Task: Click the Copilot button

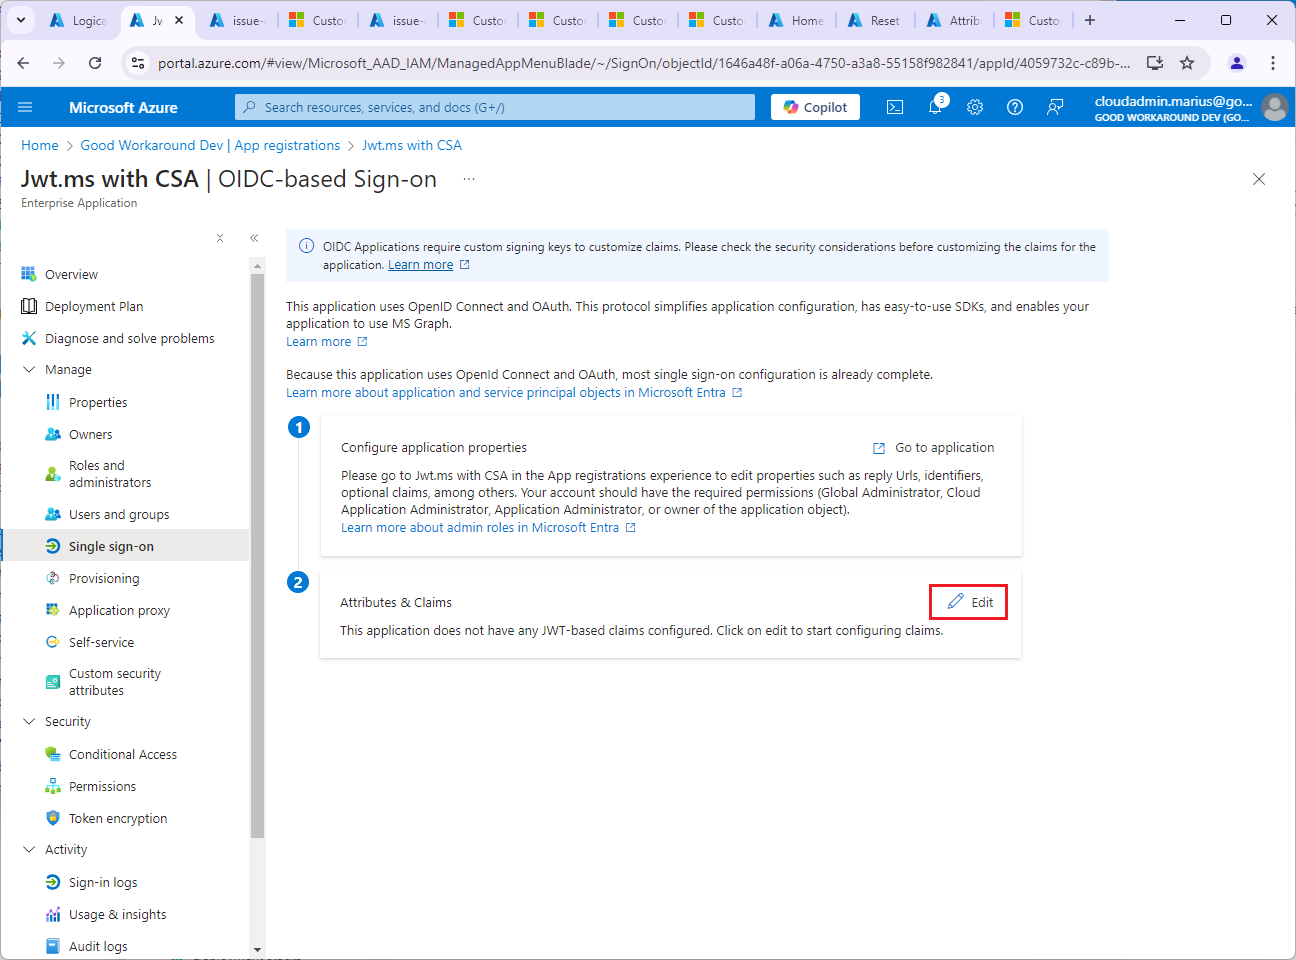Action: coord(815,107)
